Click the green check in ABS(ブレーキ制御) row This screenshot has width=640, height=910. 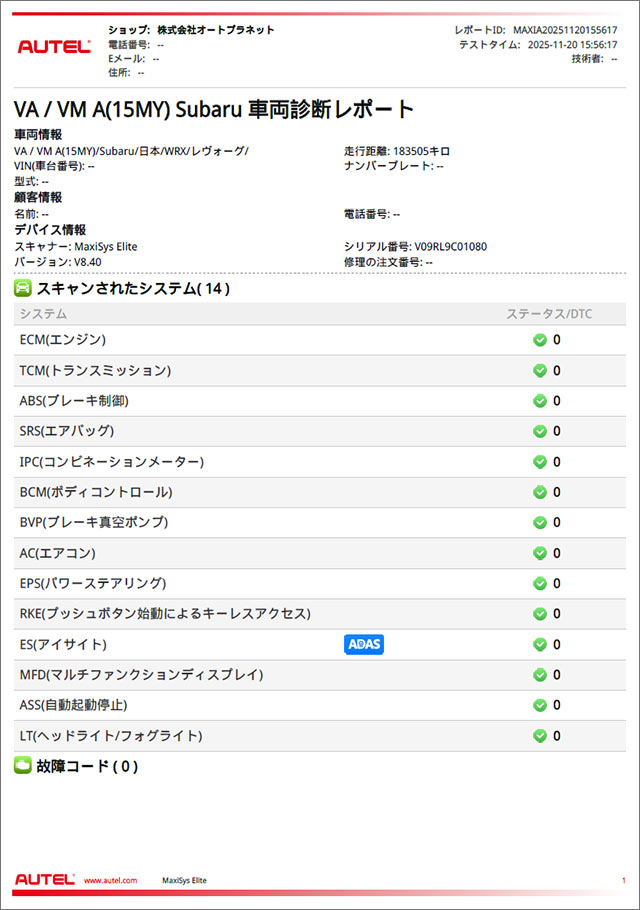coord(540,400)
